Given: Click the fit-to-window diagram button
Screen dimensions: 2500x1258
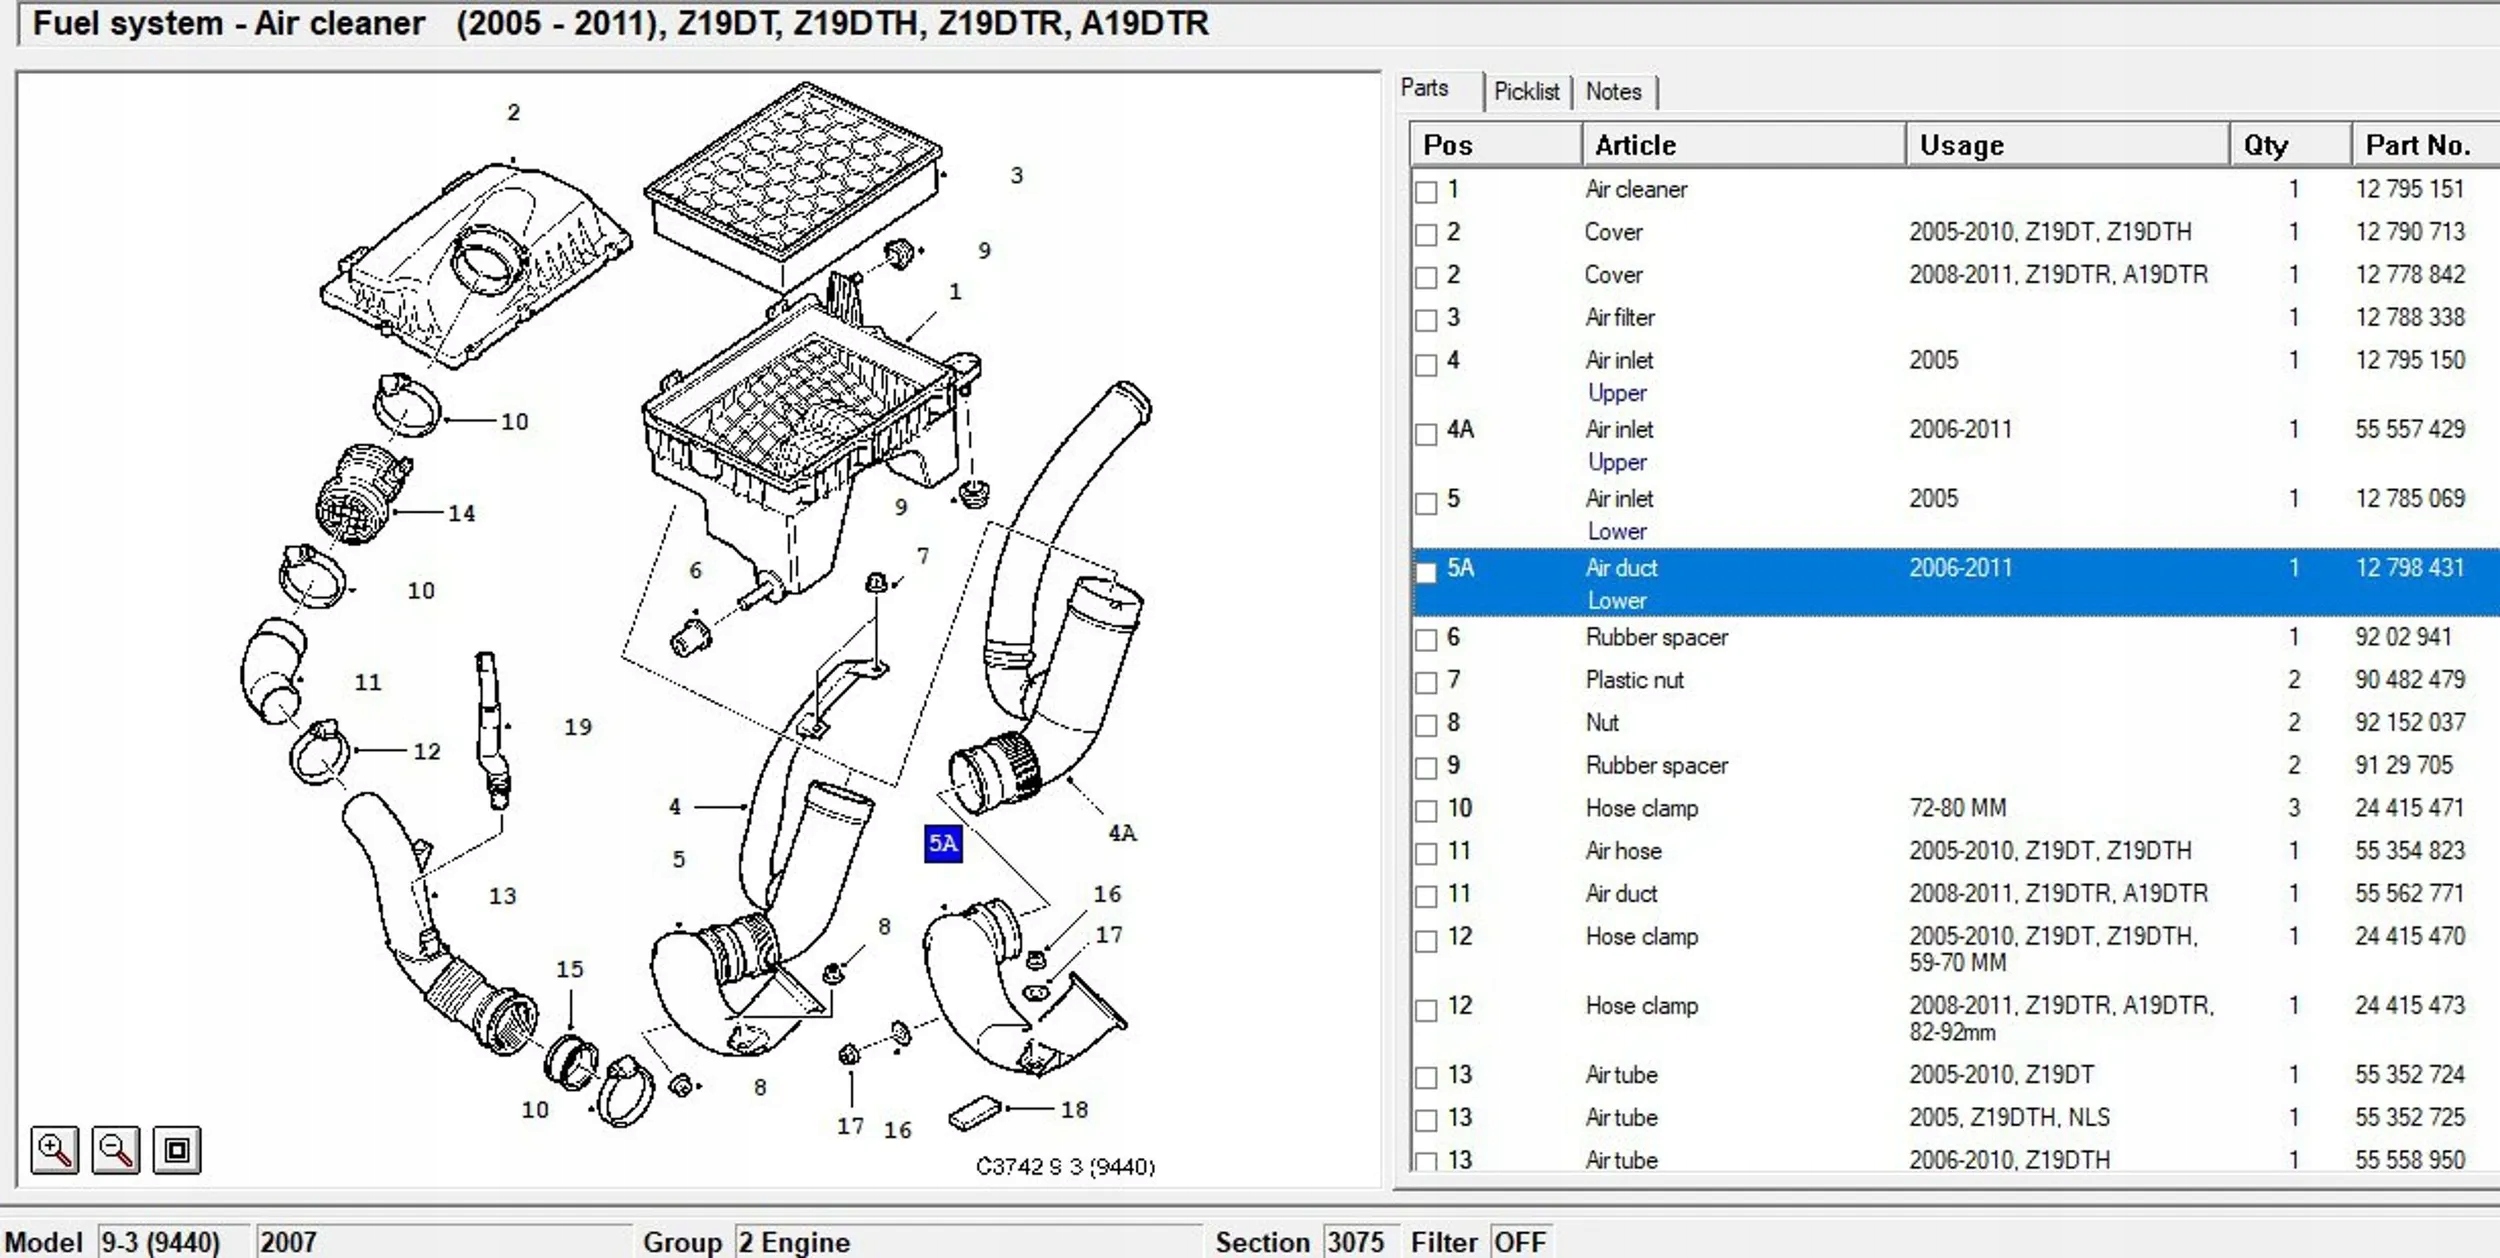Looking at the screenshot, I should point(177,1150).
